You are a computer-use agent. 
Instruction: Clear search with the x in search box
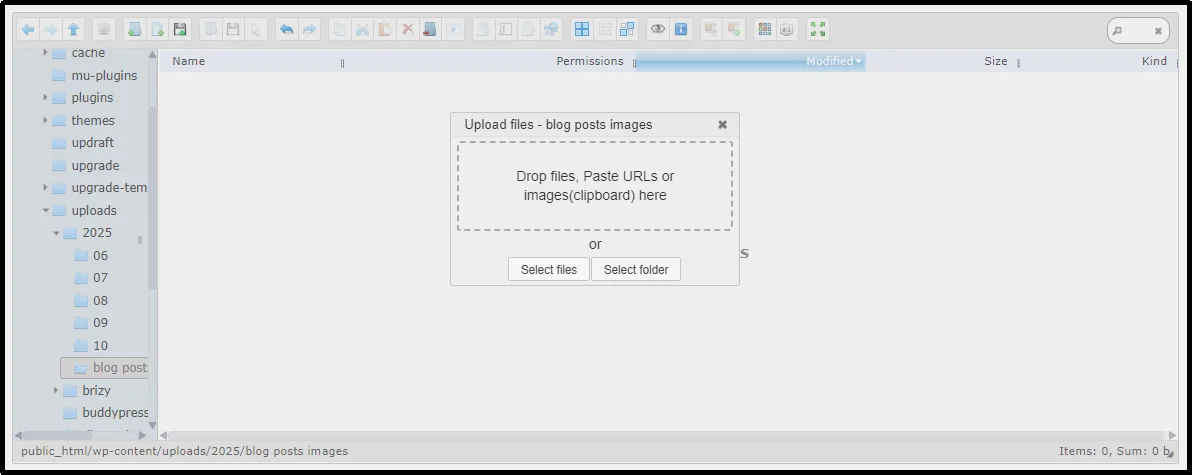click(1158, 31)
